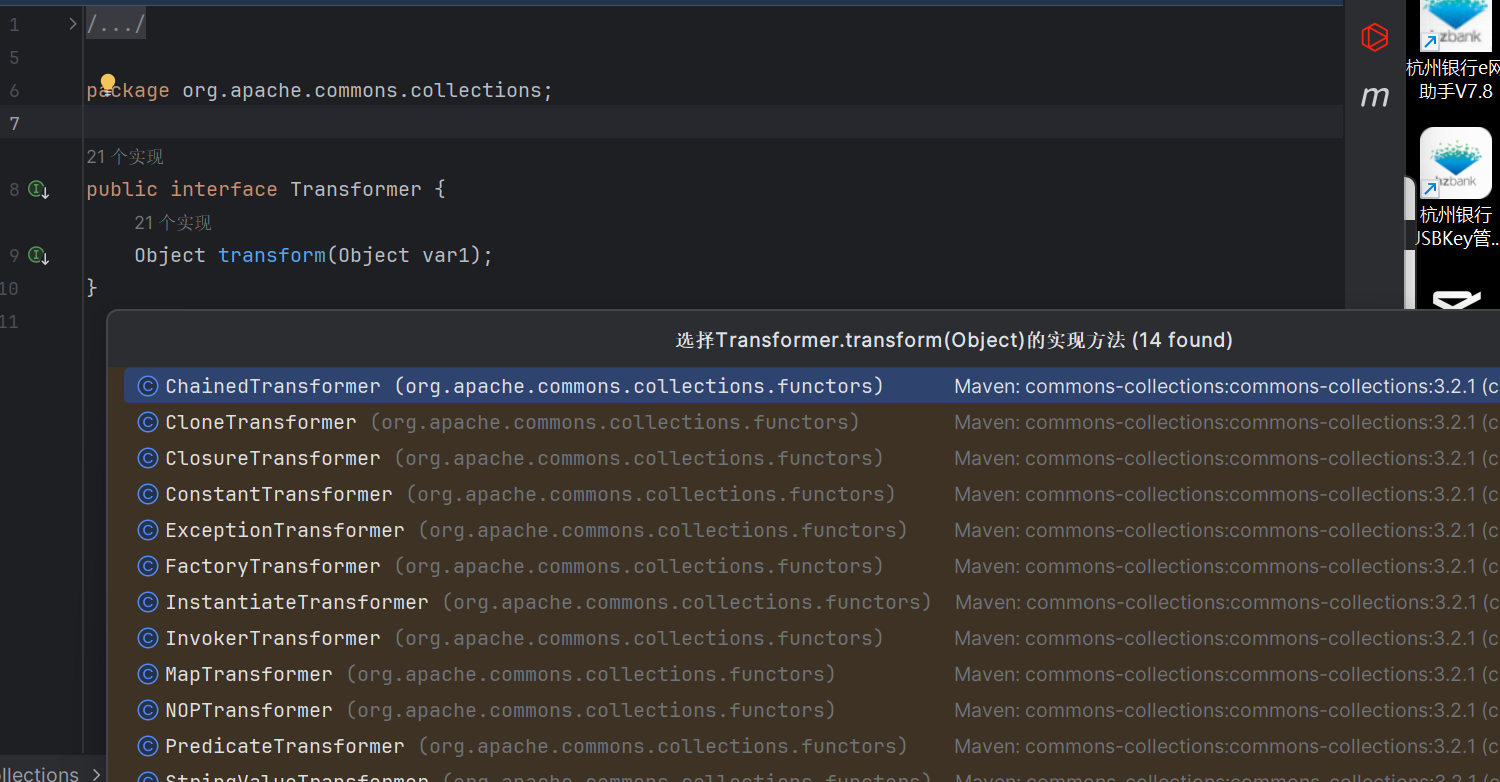Click the class icon beside PredicateTransformer

click(x=148, y=746)
